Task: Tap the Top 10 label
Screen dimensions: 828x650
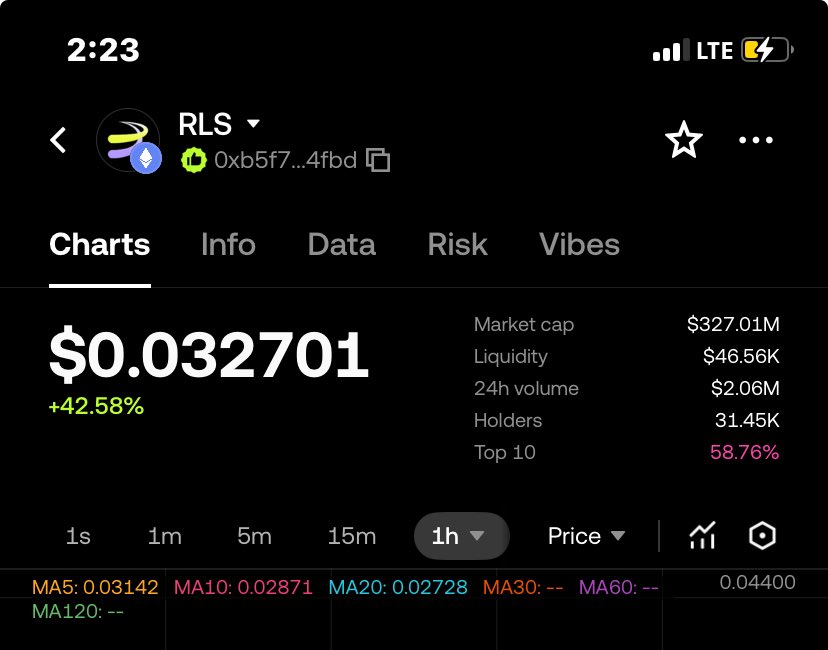Action: tap(505, 453)
